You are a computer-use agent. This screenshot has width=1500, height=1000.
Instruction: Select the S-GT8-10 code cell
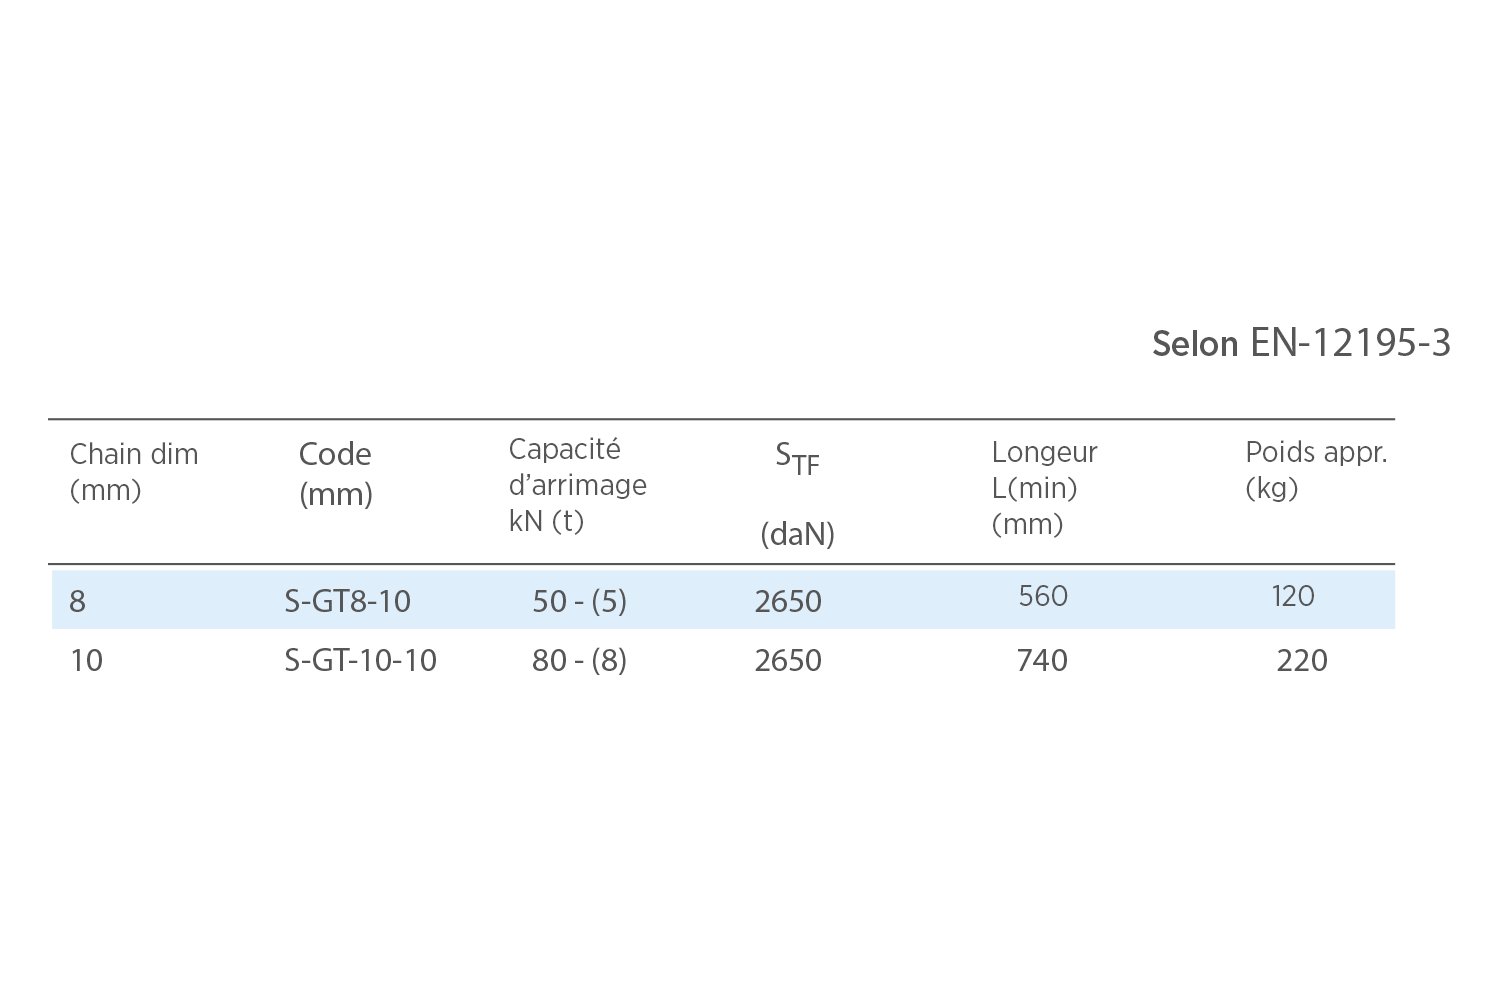(347, 601)
